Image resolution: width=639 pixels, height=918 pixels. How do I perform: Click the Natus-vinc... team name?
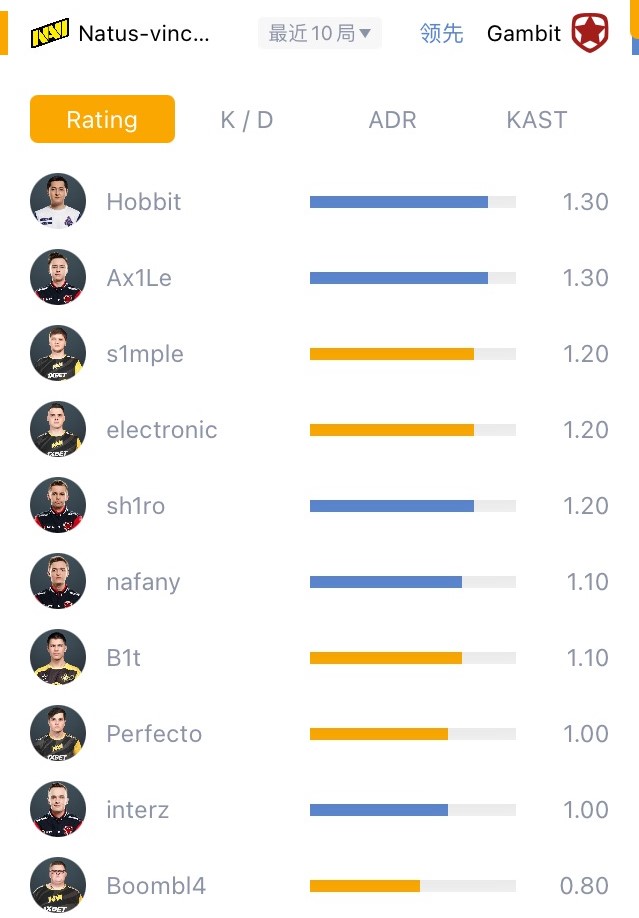tap(143, 33)
